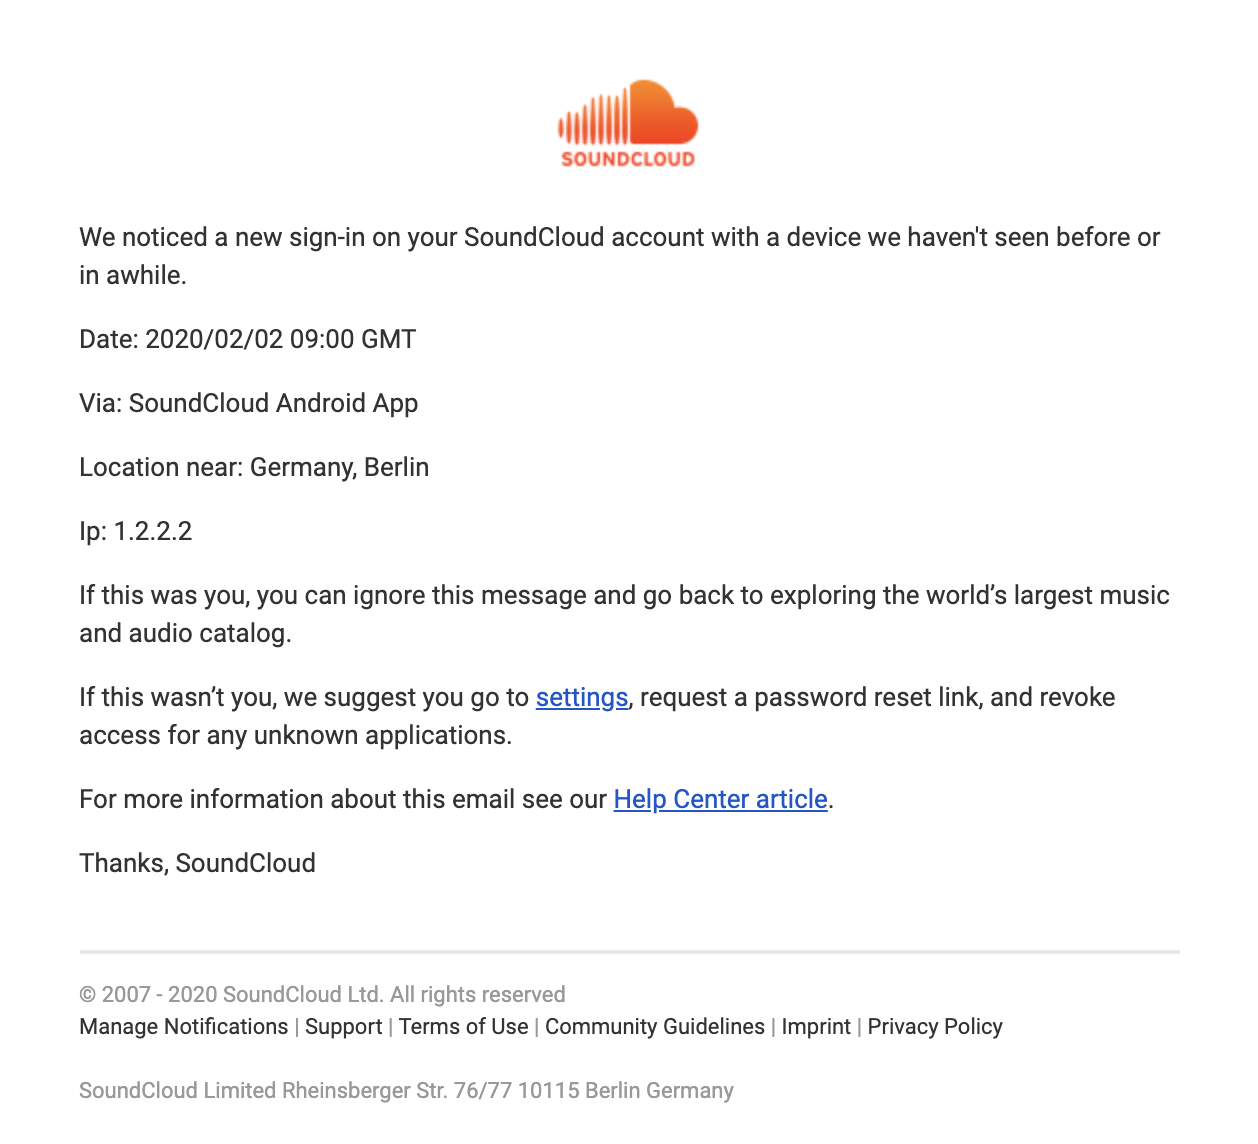Click the sign-in Date line text
Screen dimensions: 1258x1144
[248, 339]
